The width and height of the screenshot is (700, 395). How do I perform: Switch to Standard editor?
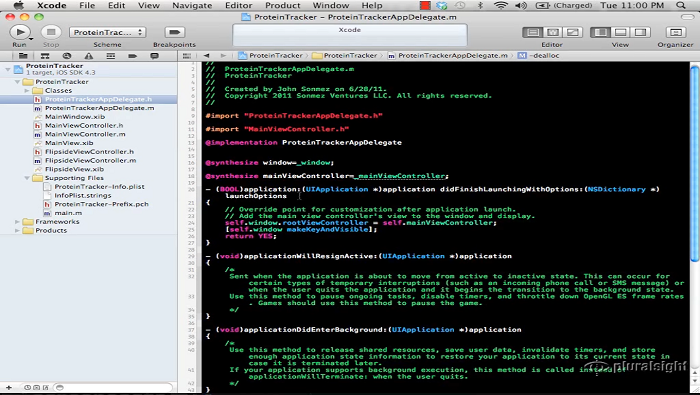pyautogui.click(x=533, y=32)
